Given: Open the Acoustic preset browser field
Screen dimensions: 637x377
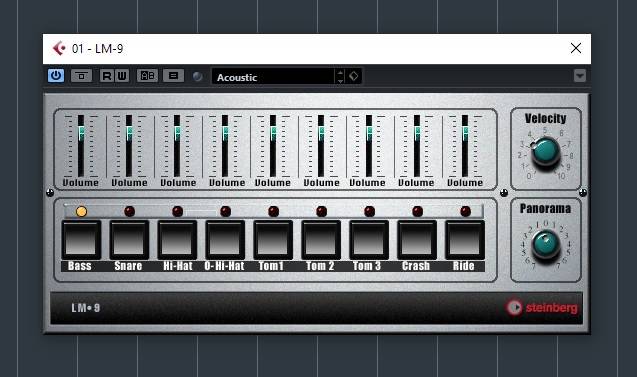Looking at the screenshot, I should [274, 76].
